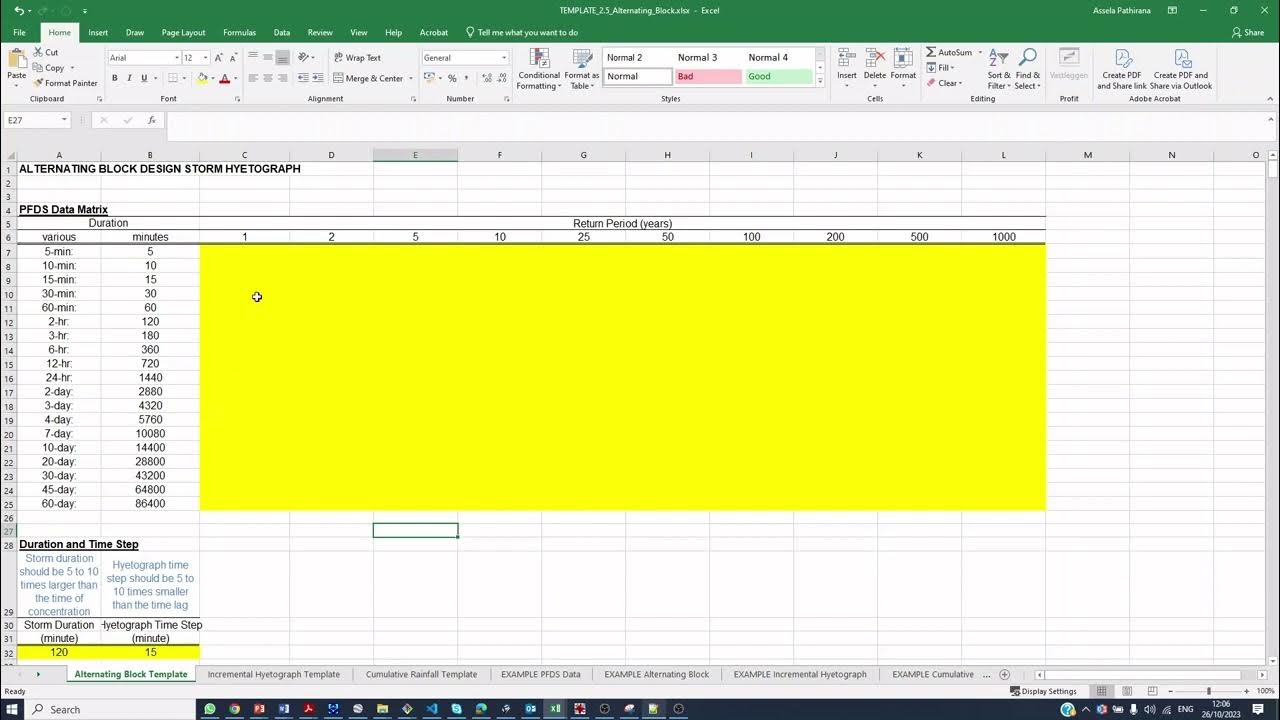This screenshot has height=720, width=1280.
Task: Expand the cell styles gallery More arrow
Action: (820, 80)
